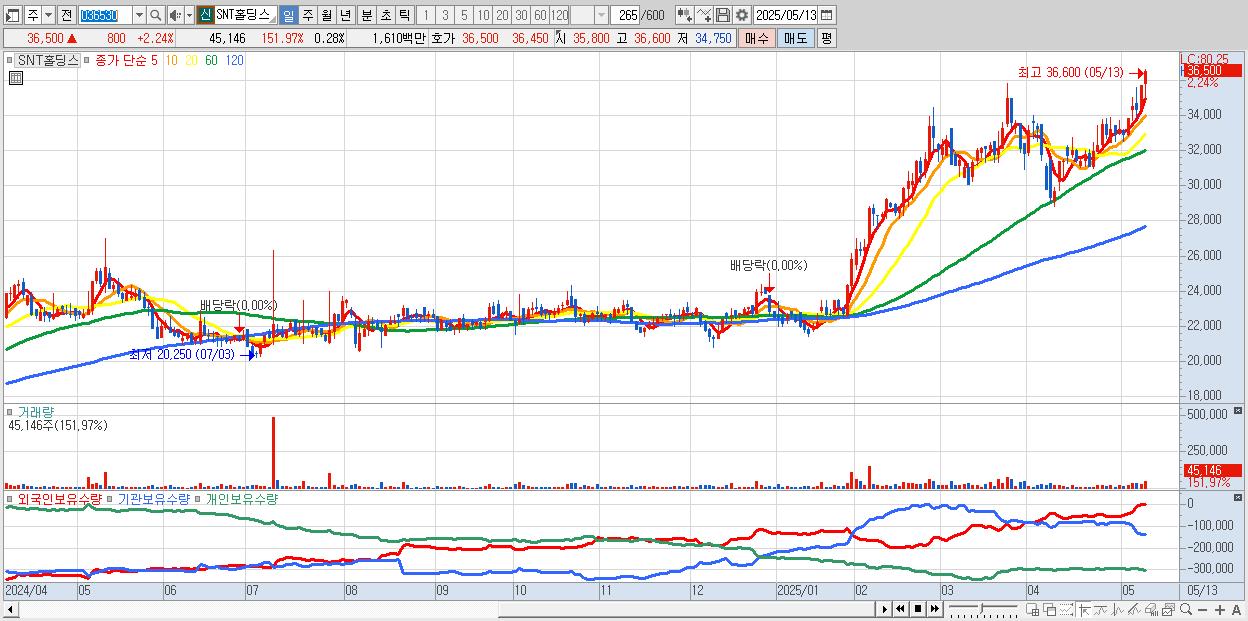Screen dimensions: 1248x621
Task: Click the plus zoom-in icon
Action: click(x=1219, y=610)
